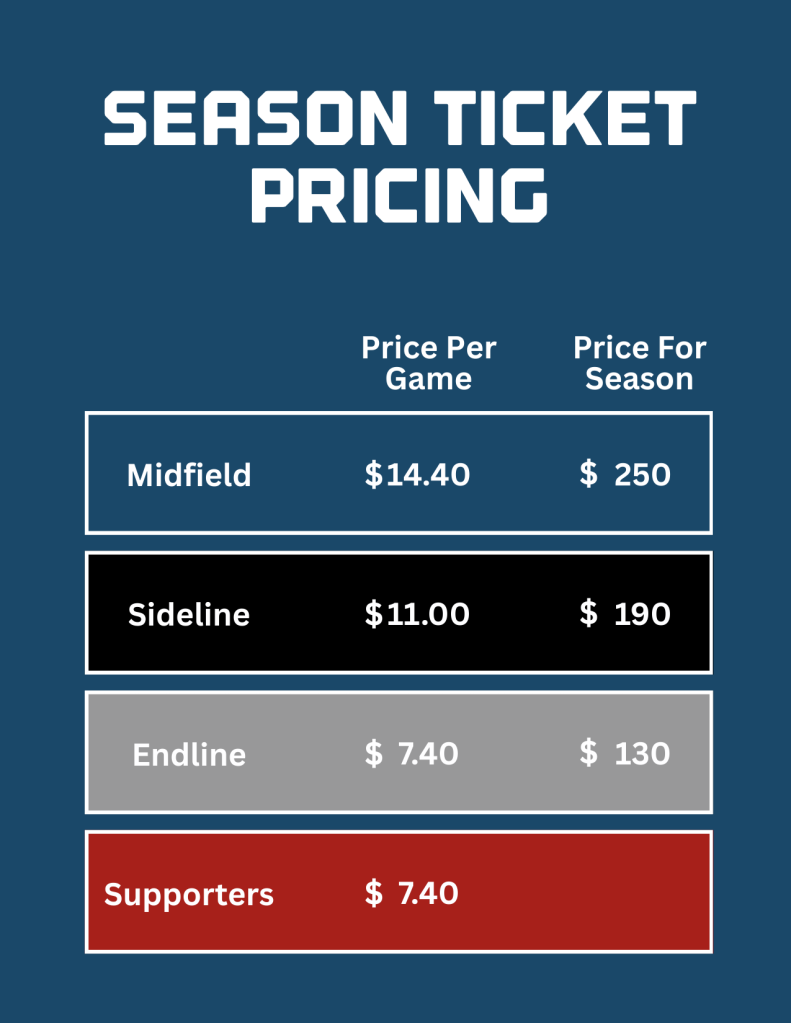The height and width of the screenshot is (1023, 791).
Task: Click the word SEASON in the title
Action: click(256, 120)
